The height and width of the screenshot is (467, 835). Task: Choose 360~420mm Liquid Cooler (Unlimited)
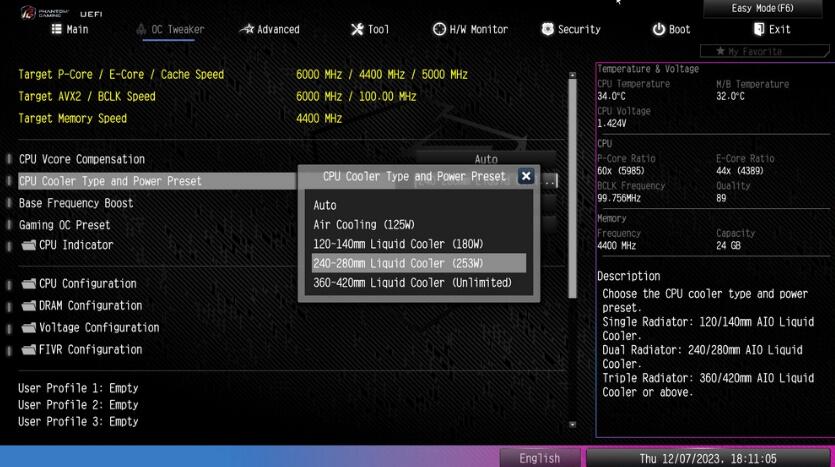419,283
